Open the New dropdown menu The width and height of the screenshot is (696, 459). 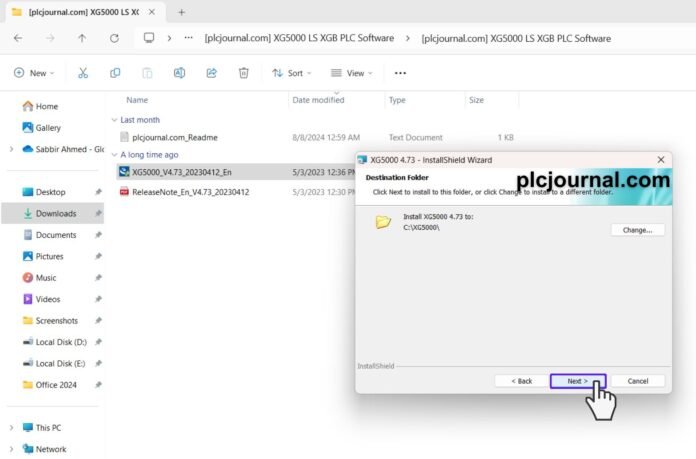tap(34, 73)
